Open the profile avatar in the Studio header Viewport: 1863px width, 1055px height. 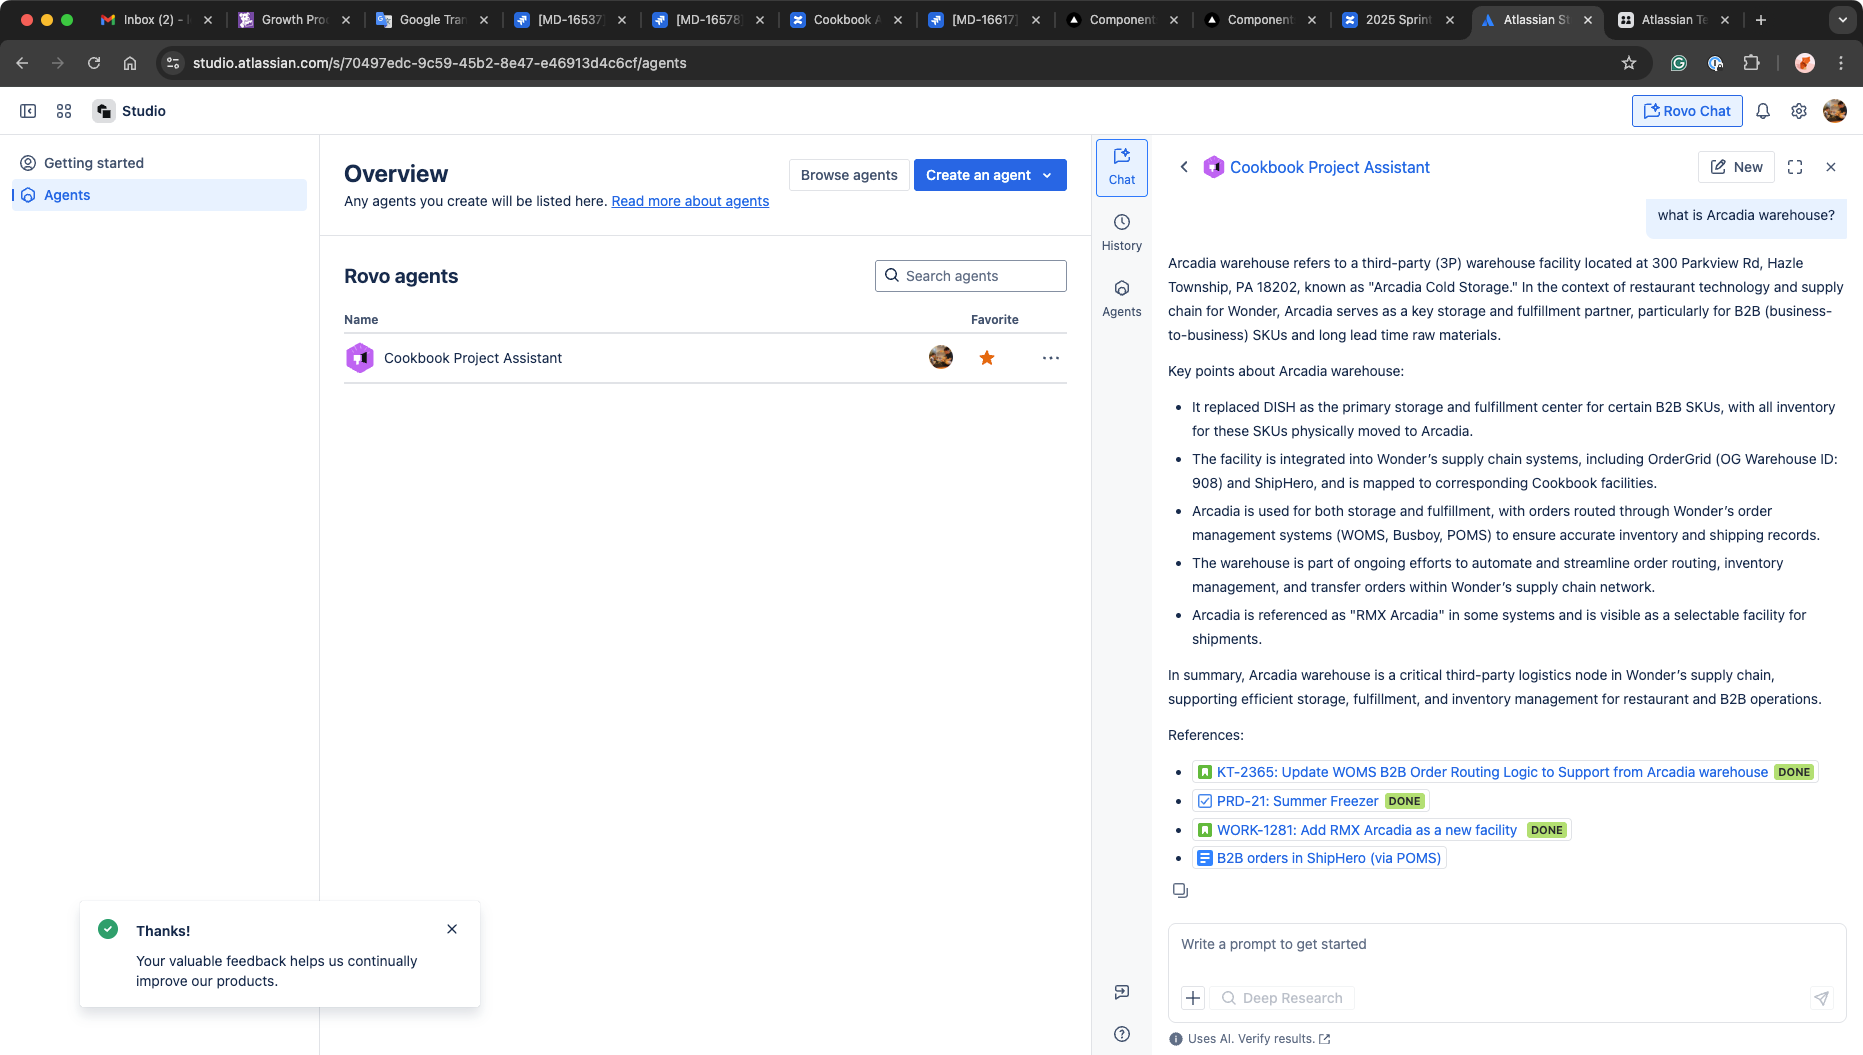[x=1835, y=111]
